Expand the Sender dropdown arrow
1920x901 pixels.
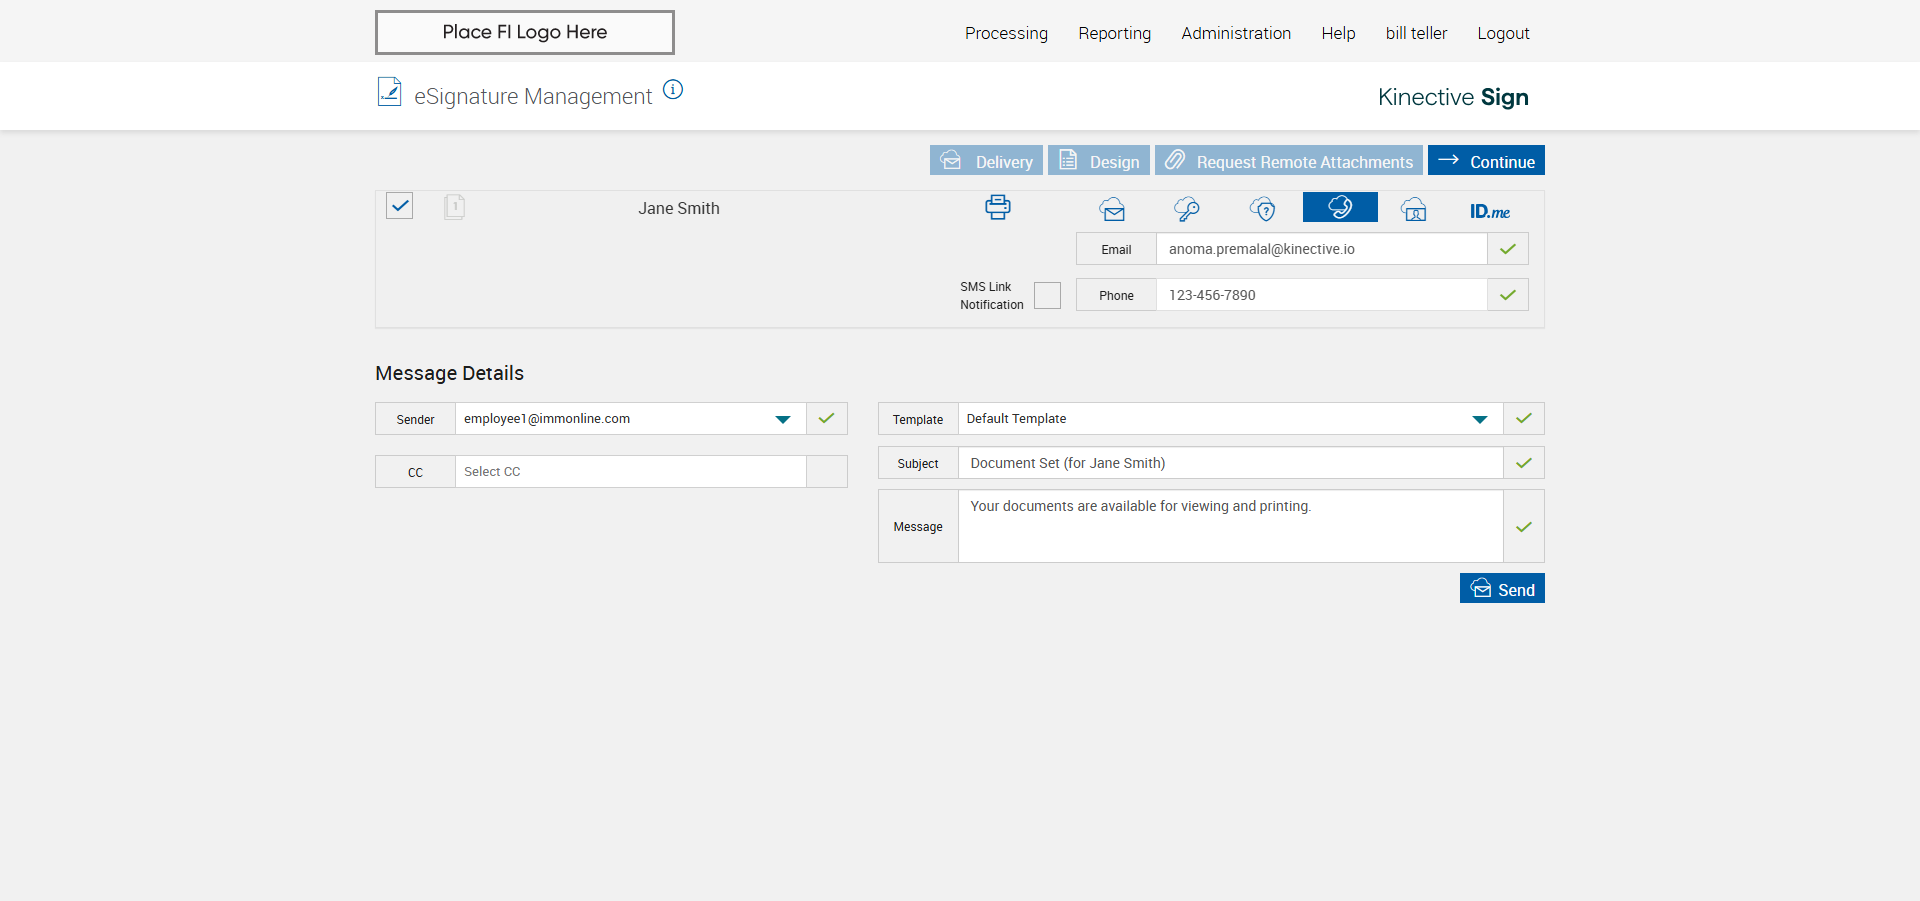pyautogui.click(x=783, y=419)
